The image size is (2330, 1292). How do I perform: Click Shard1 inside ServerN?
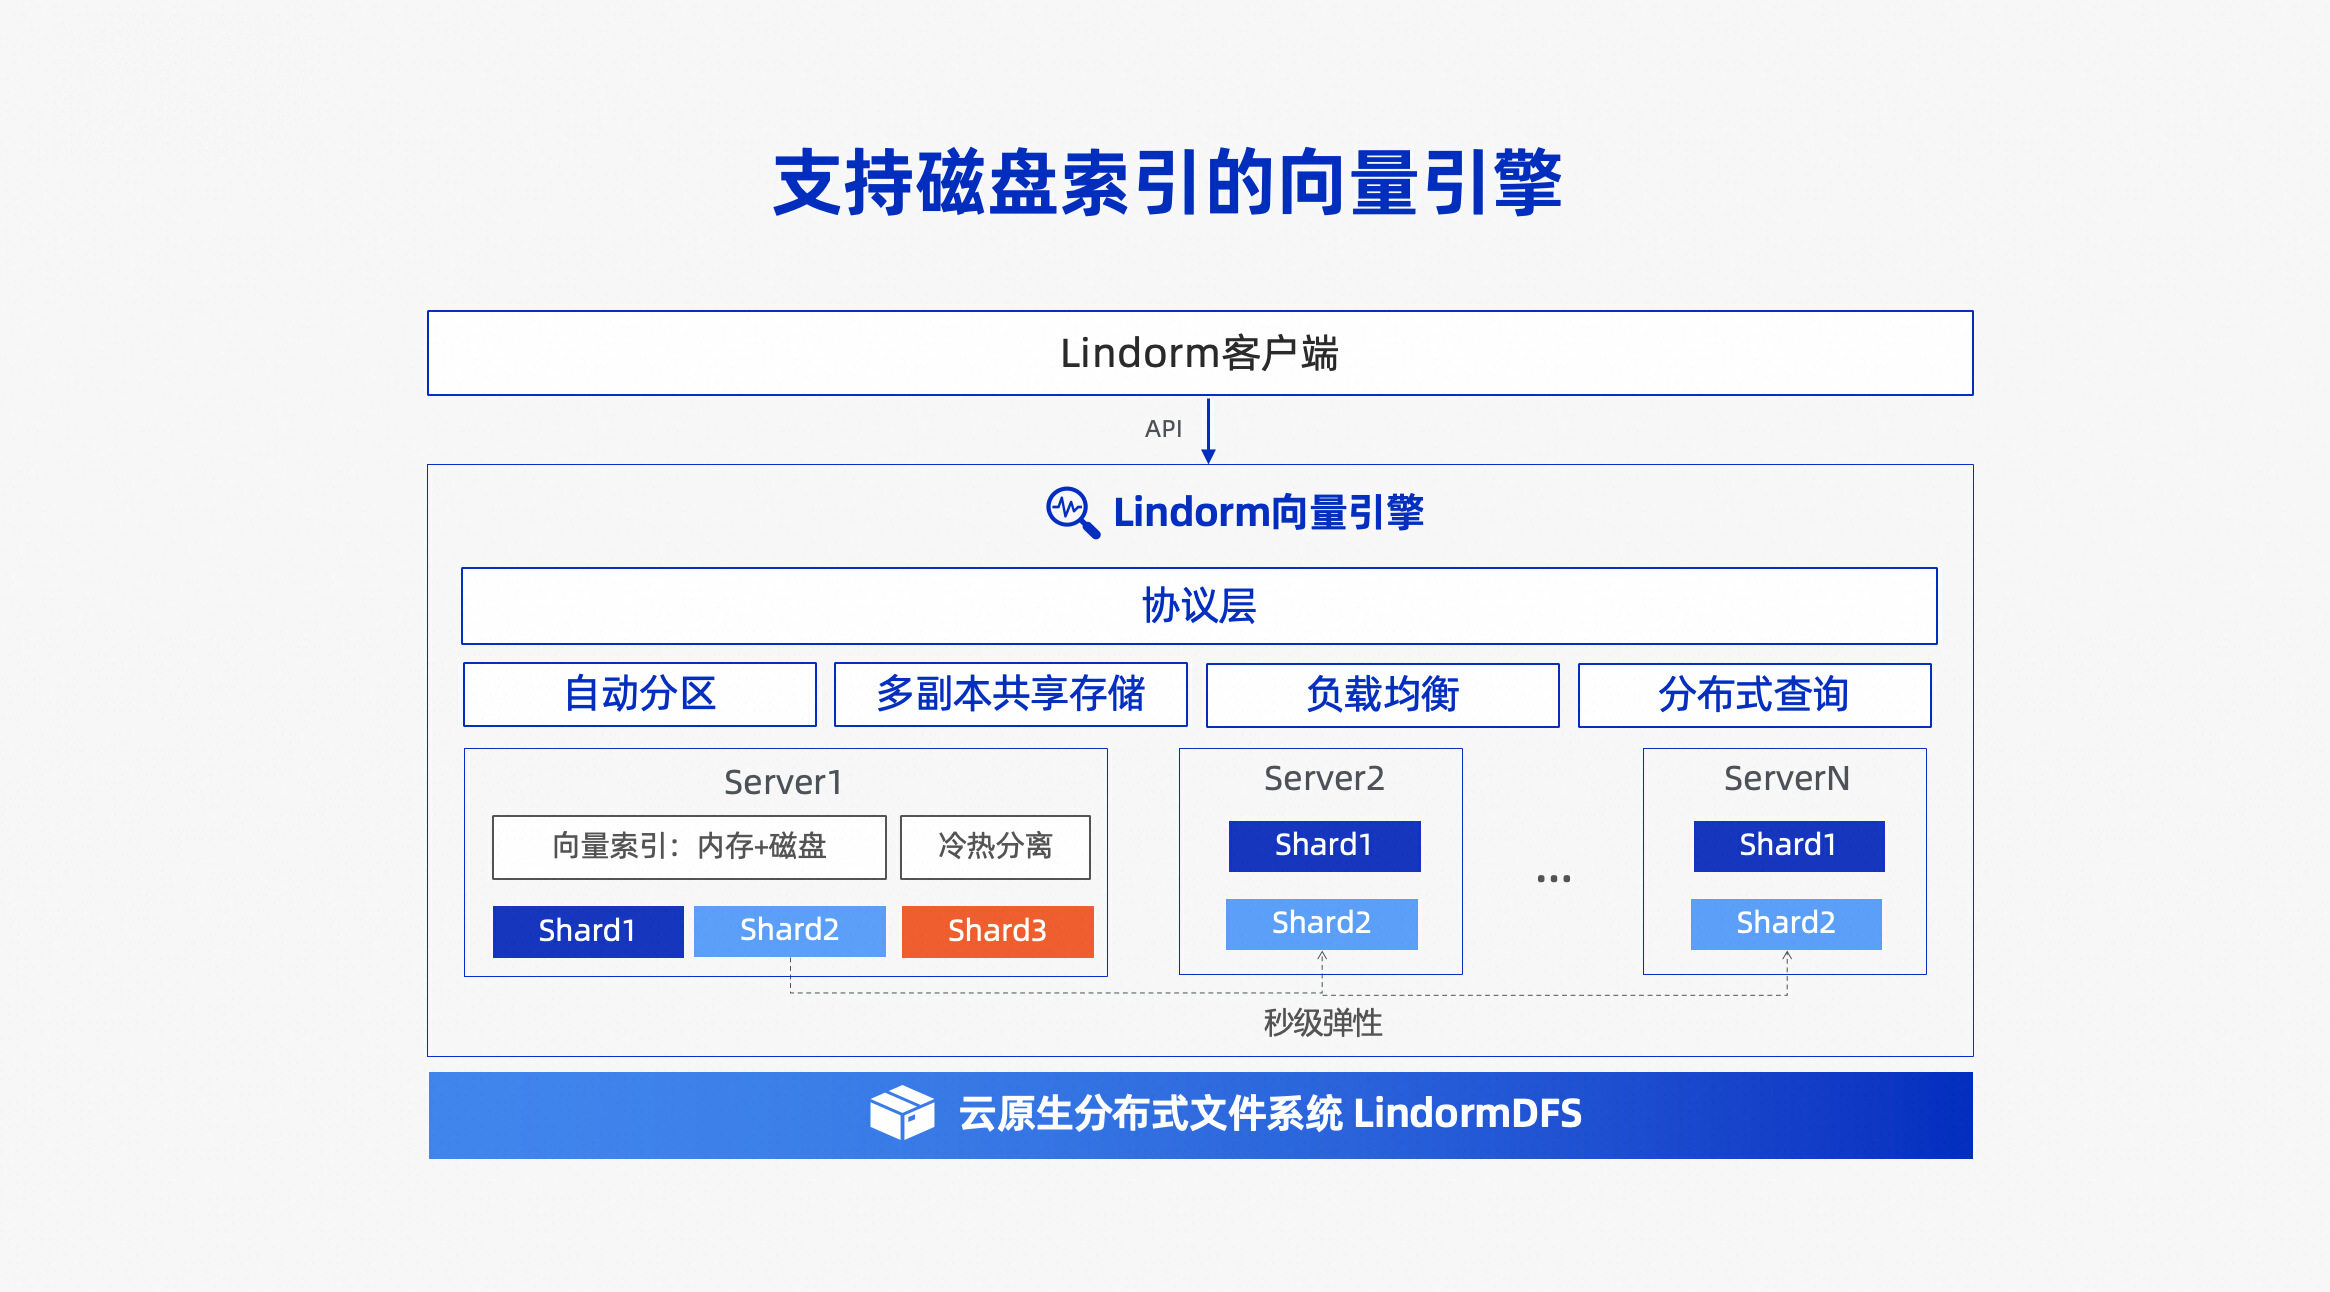coord(1788,846)
